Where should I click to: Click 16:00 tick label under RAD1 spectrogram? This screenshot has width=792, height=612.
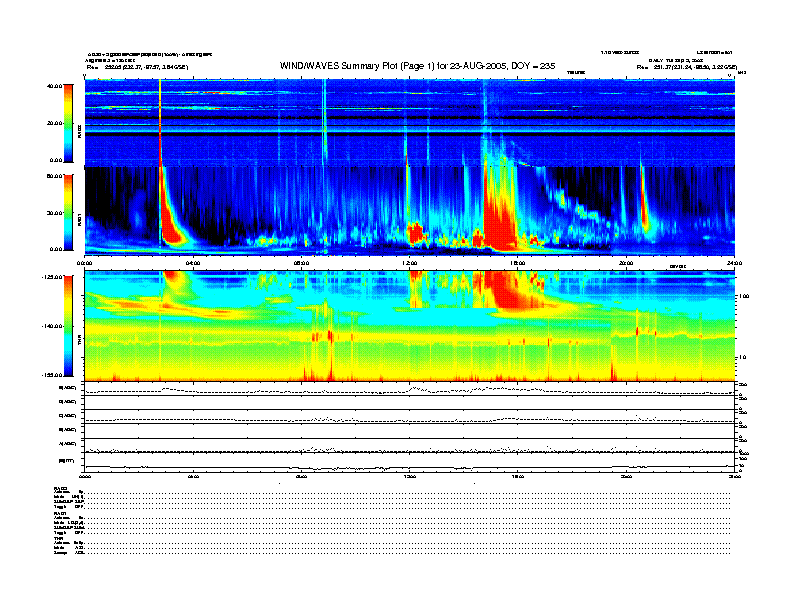pos(518,263)
